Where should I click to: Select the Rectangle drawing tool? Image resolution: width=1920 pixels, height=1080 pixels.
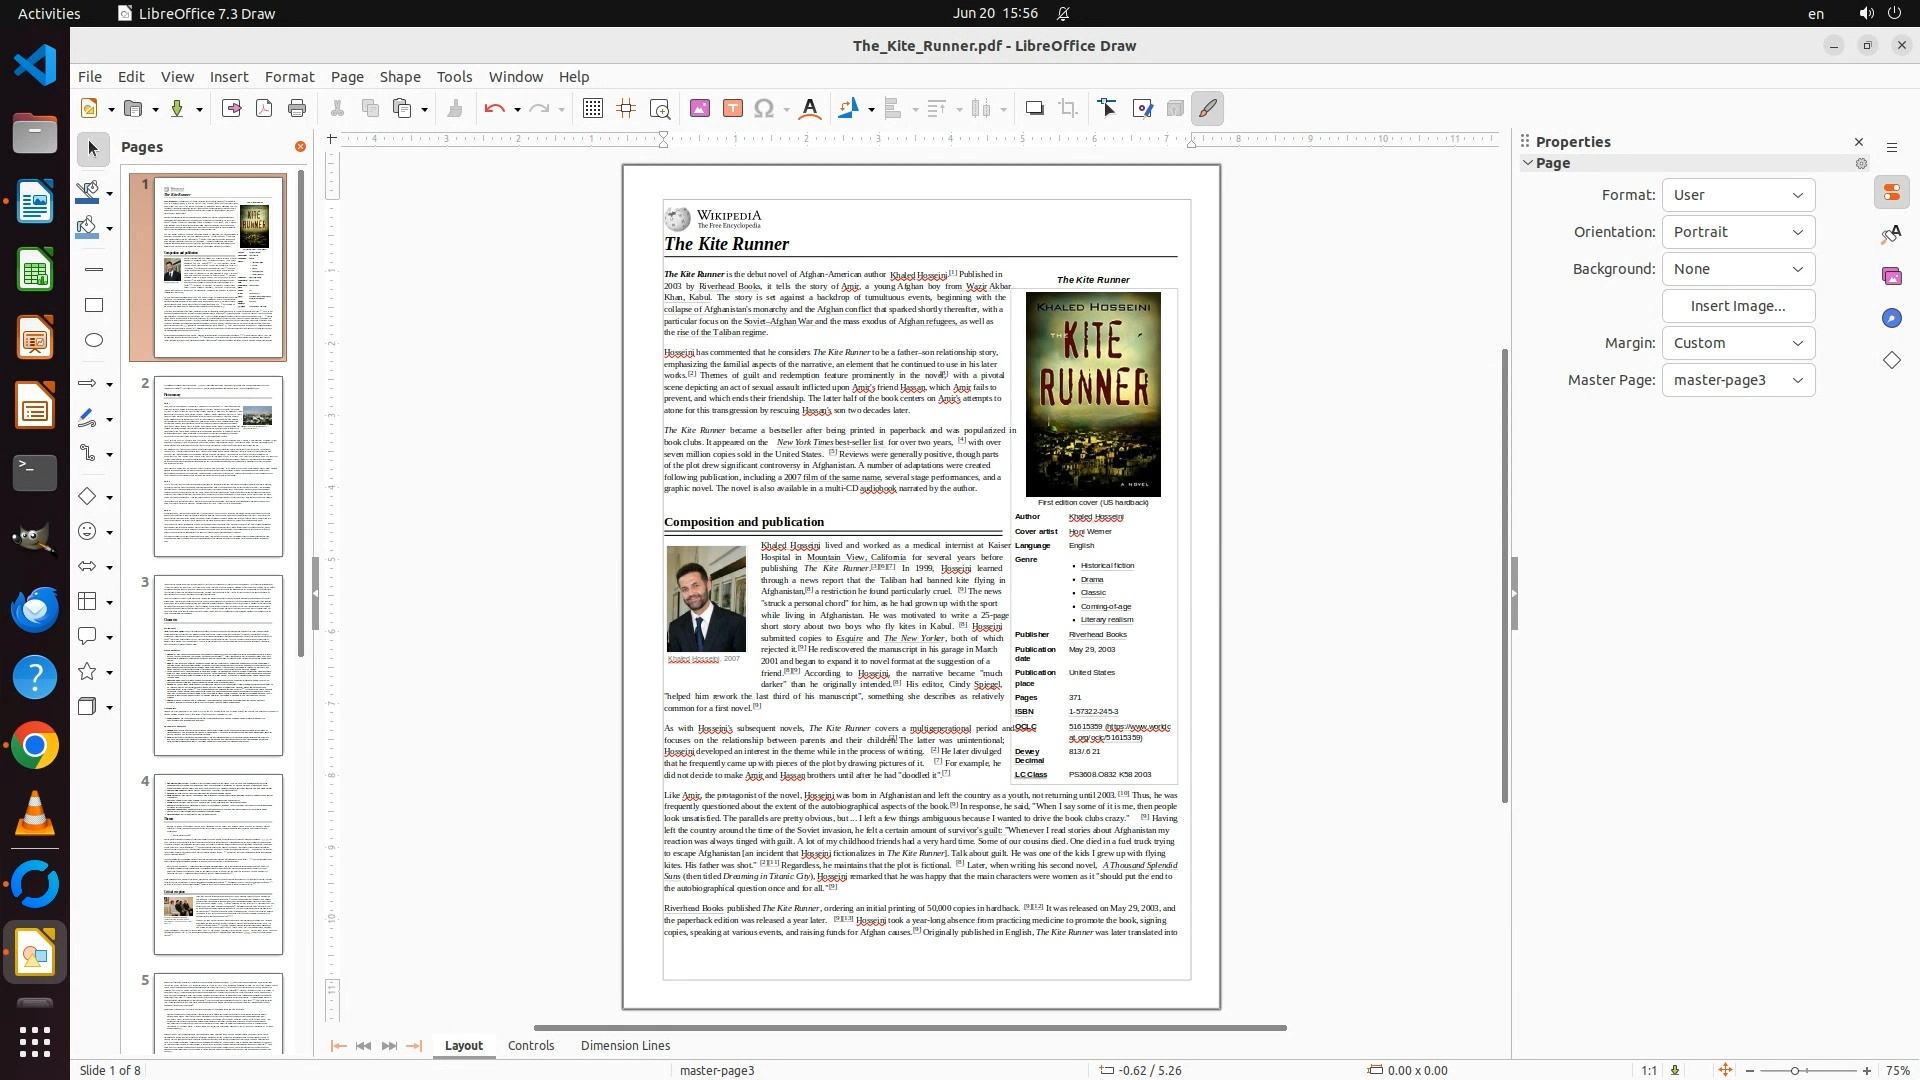(94, 305)
